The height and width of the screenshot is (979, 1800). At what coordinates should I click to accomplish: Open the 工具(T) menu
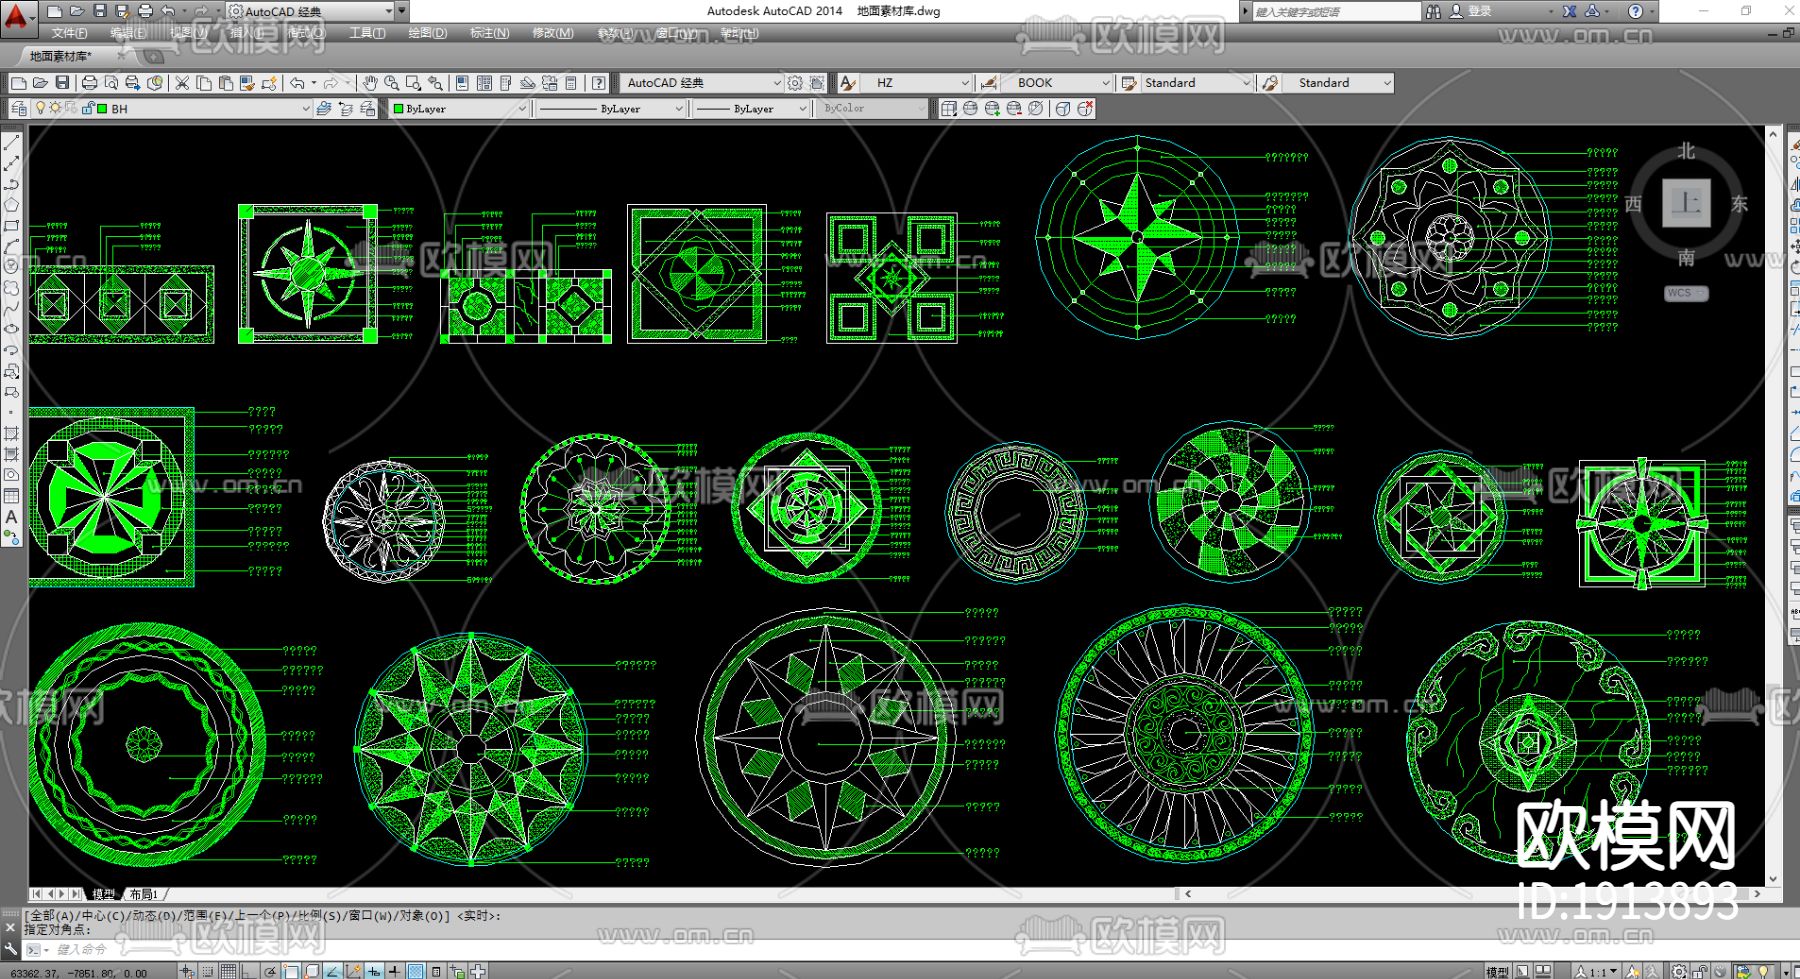[x=367, y=33]
